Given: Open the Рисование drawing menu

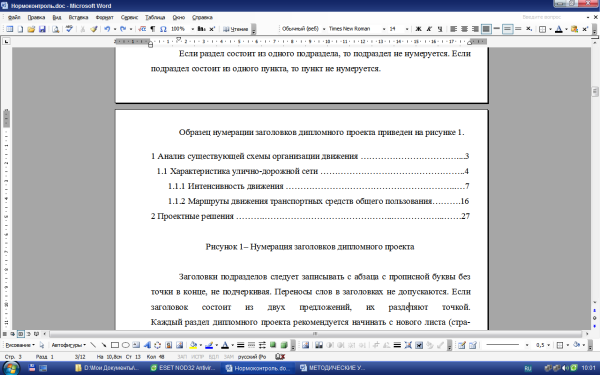Looking at the screenshot, I should (20, 345).
